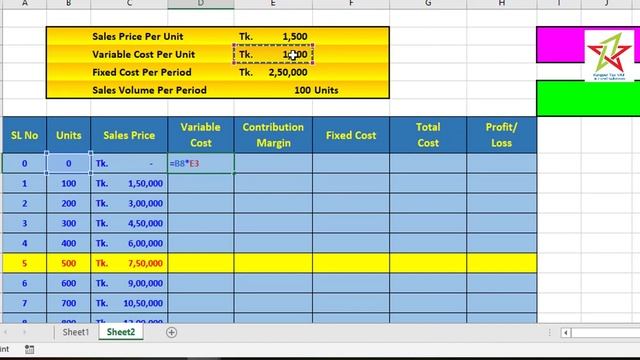Click the 'Variable Cost' header cell
Viewport: 640px width, 360px height.
point(201,135)
